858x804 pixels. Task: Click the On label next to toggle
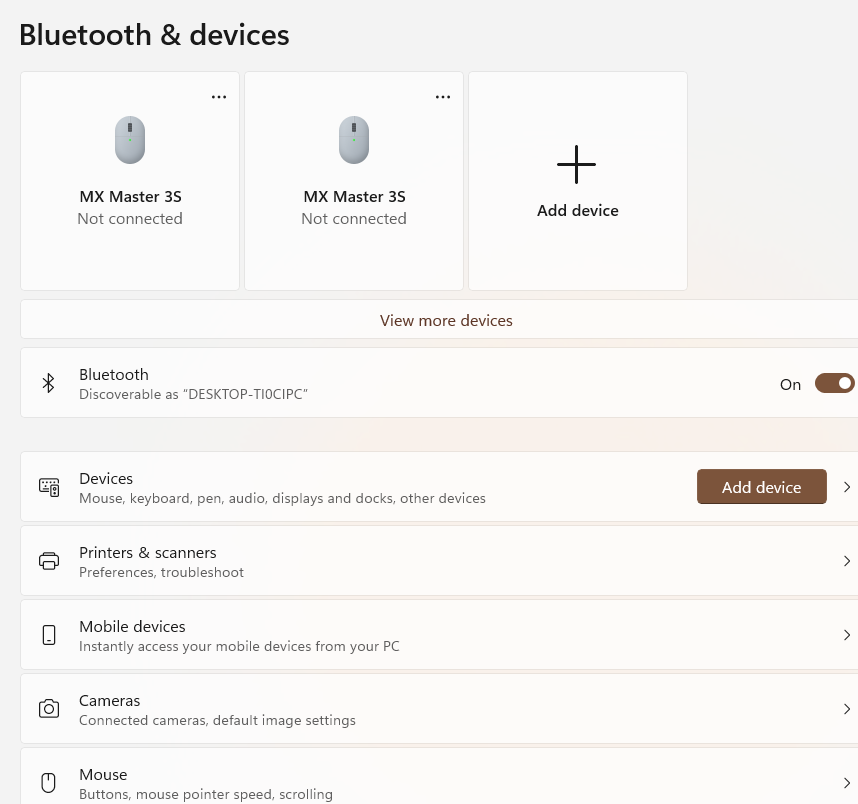[790, 385]
